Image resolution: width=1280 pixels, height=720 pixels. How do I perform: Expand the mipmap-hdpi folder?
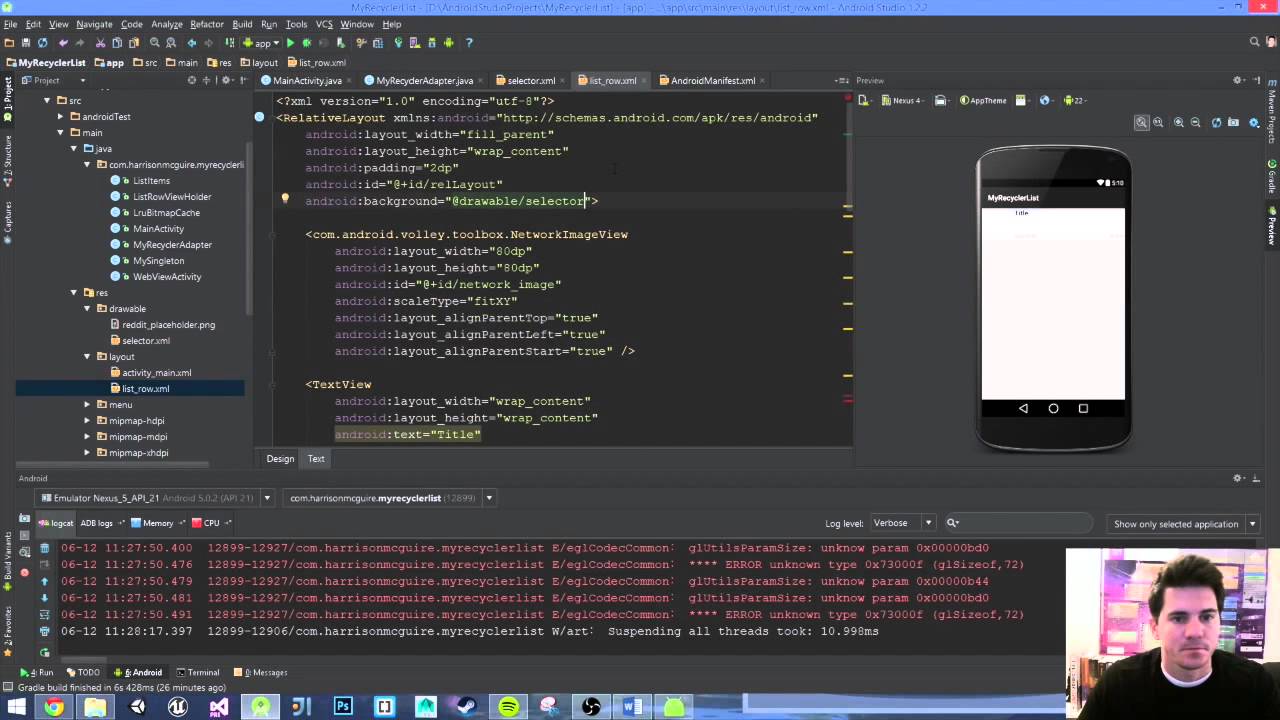[87, 421]
